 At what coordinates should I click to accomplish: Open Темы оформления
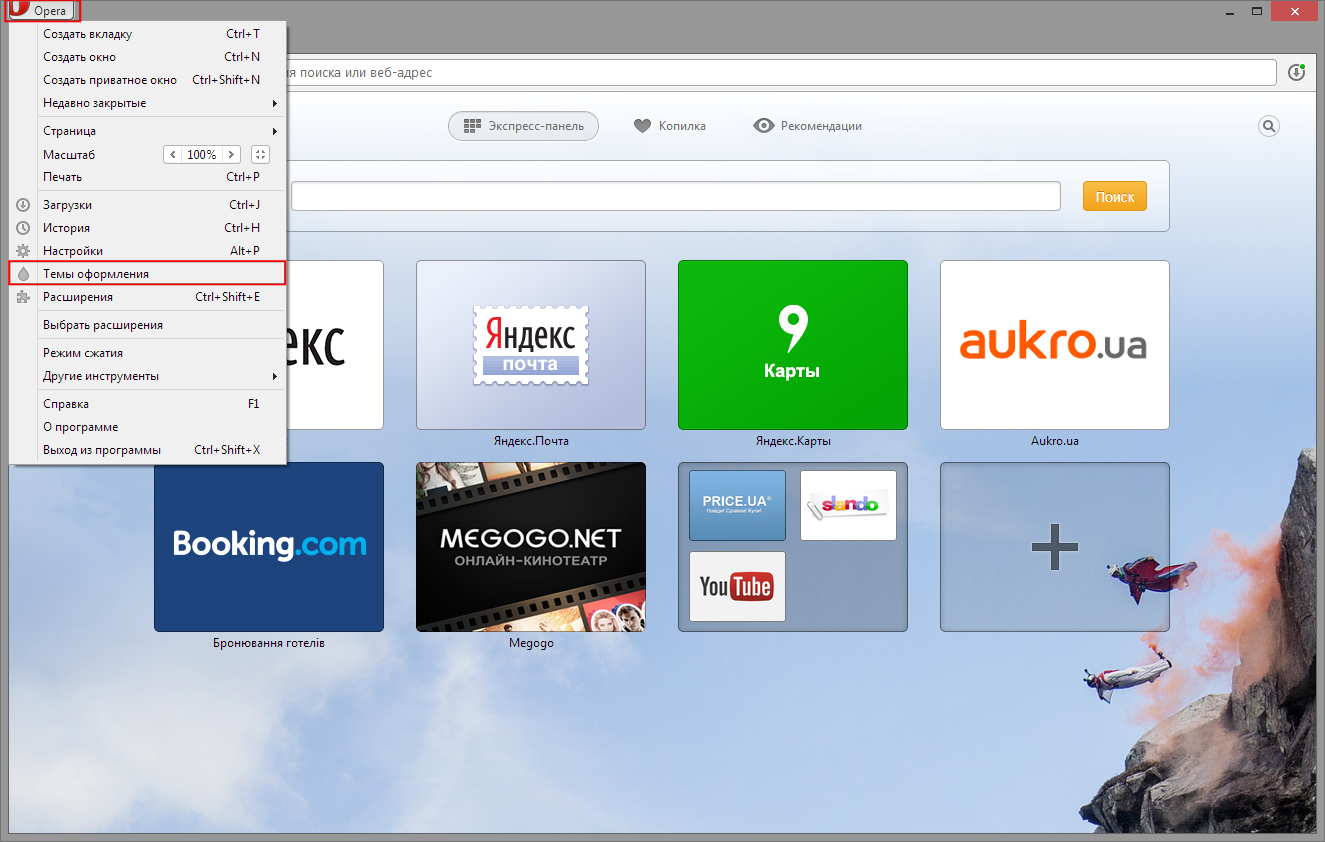point(148,274)
